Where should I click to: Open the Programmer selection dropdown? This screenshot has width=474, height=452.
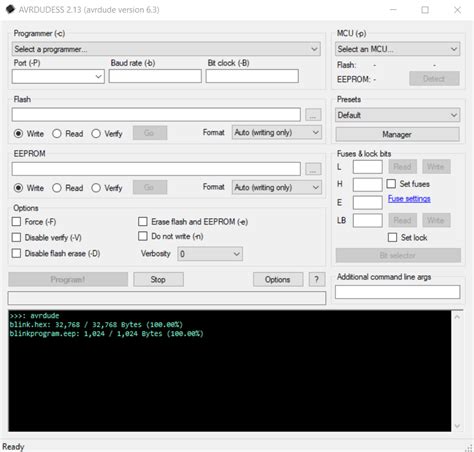pos(166,49)
